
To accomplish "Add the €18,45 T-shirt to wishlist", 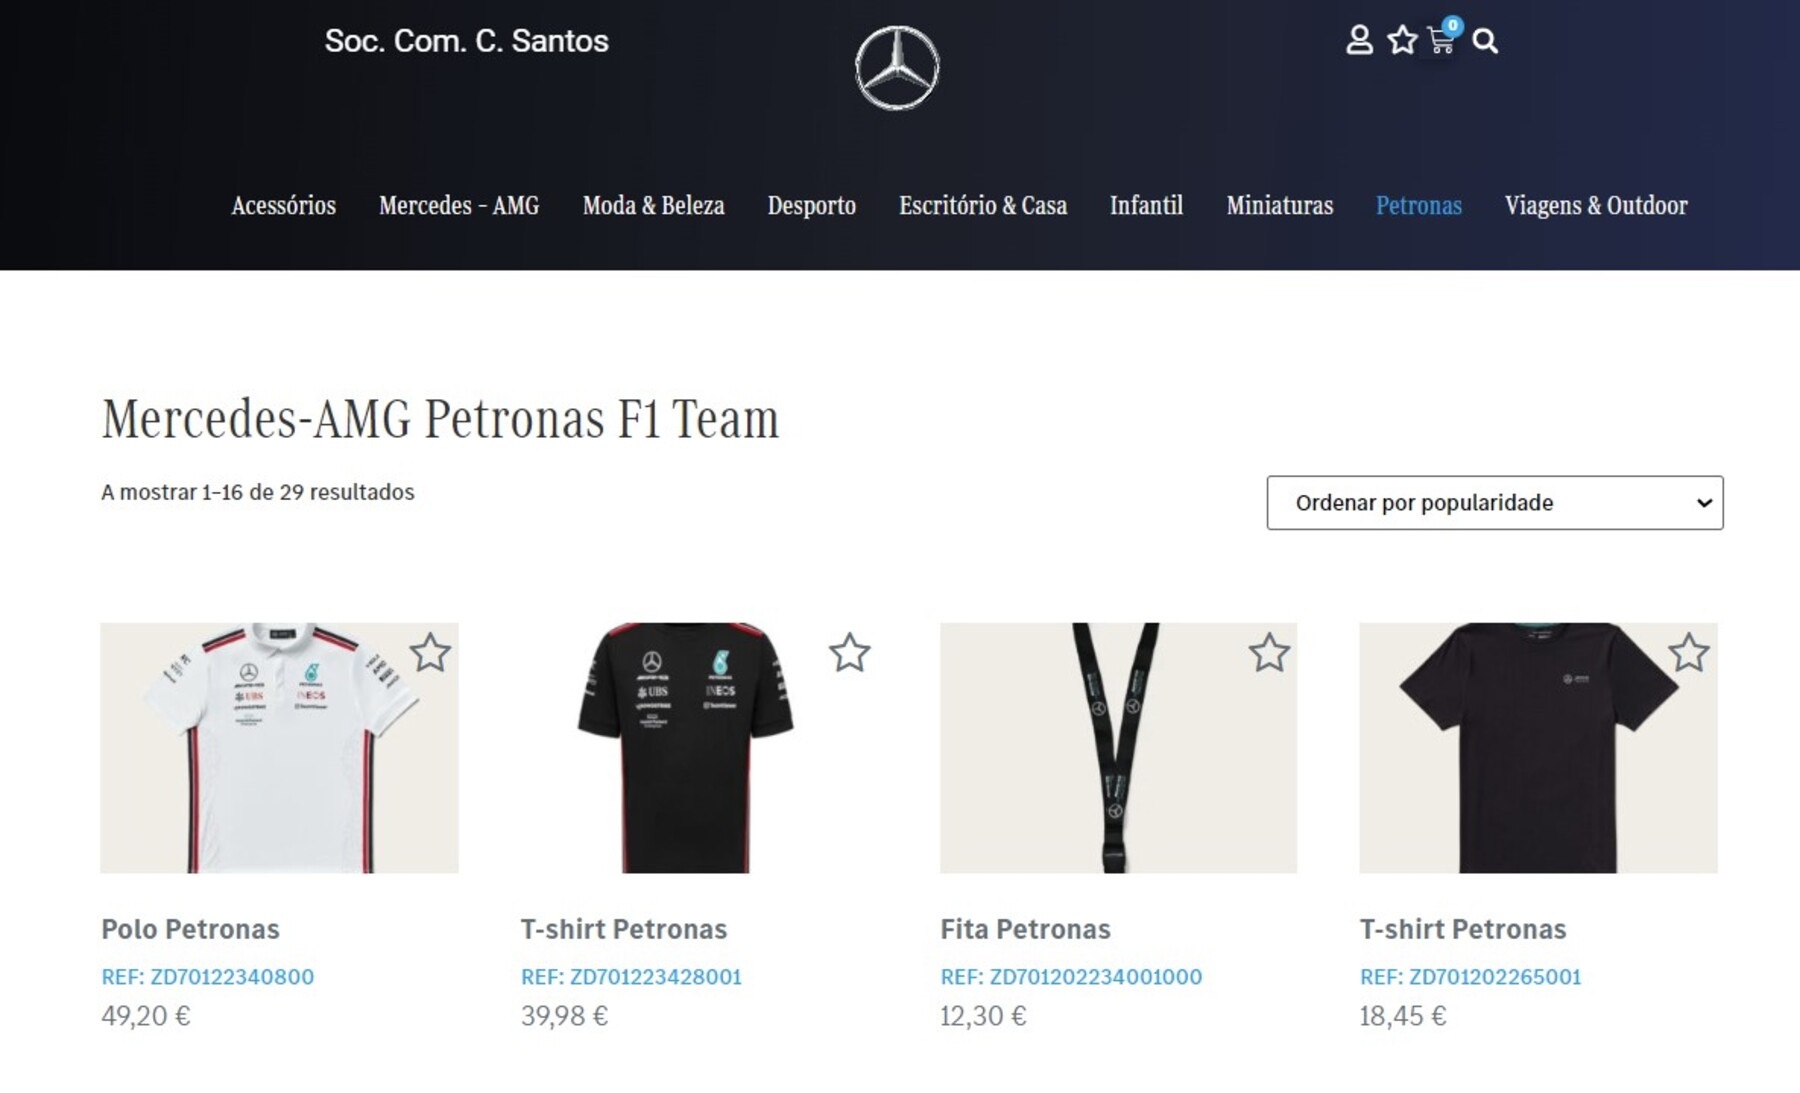I will coord(1689,653).
